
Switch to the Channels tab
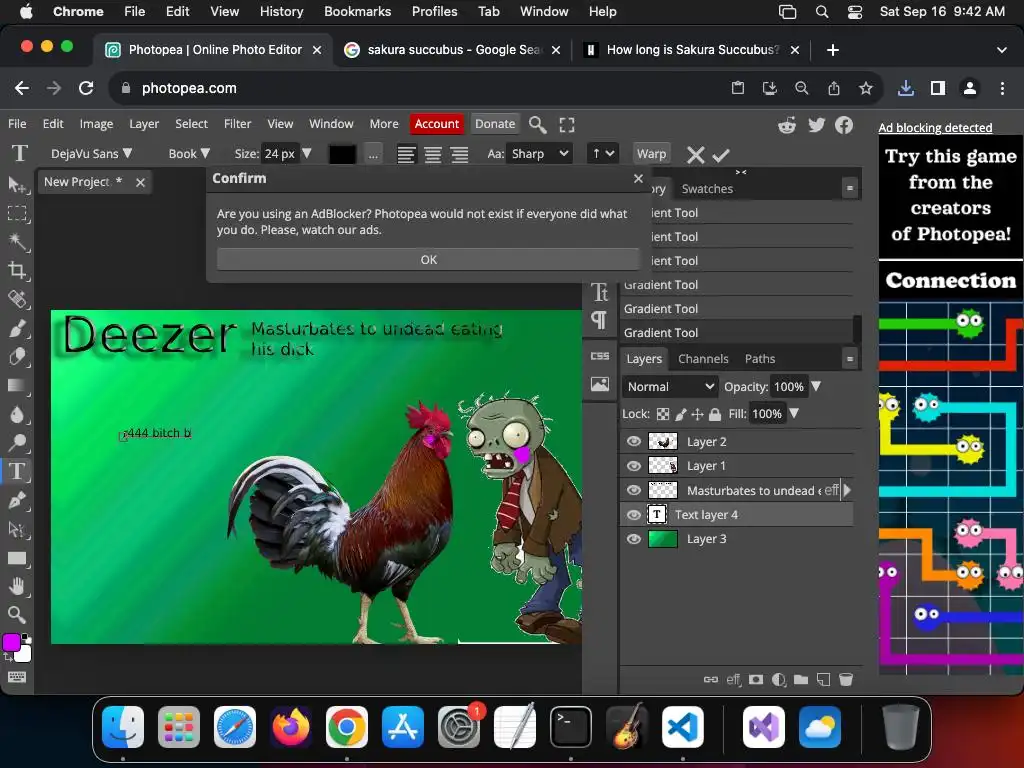[703, 359]
